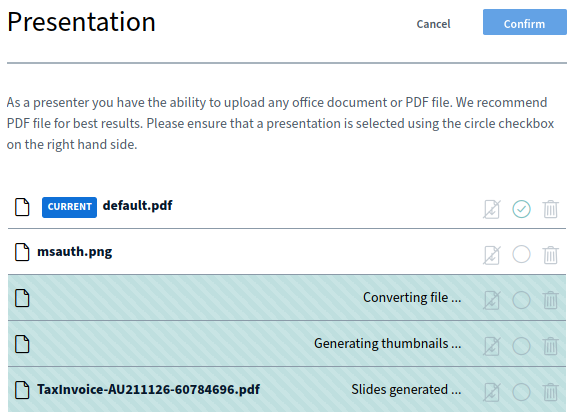Image resolution: width=574 pixels, height=417 pixels.
Task: Click the Confirm button
Action: pos(525,22)
